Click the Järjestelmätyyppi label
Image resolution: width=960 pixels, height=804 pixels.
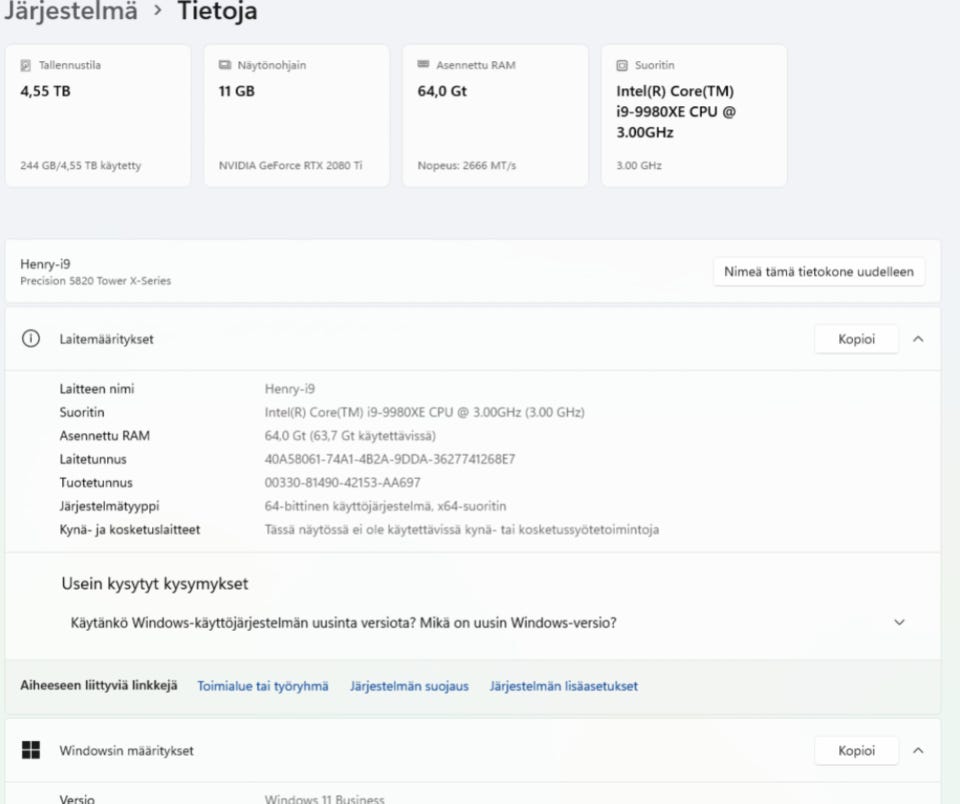tap(109, 506)
